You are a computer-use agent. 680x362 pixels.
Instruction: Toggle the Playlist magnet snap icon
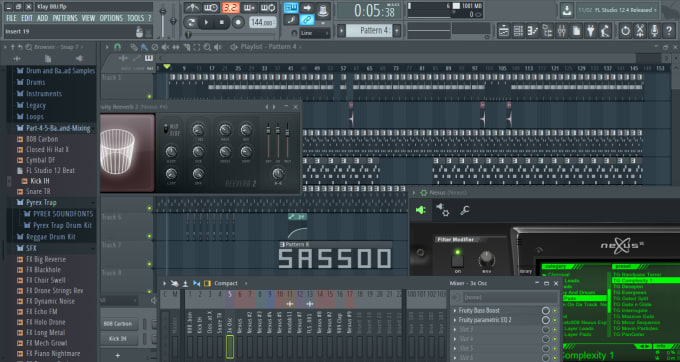pyautogui.click(x=117, y=47)
